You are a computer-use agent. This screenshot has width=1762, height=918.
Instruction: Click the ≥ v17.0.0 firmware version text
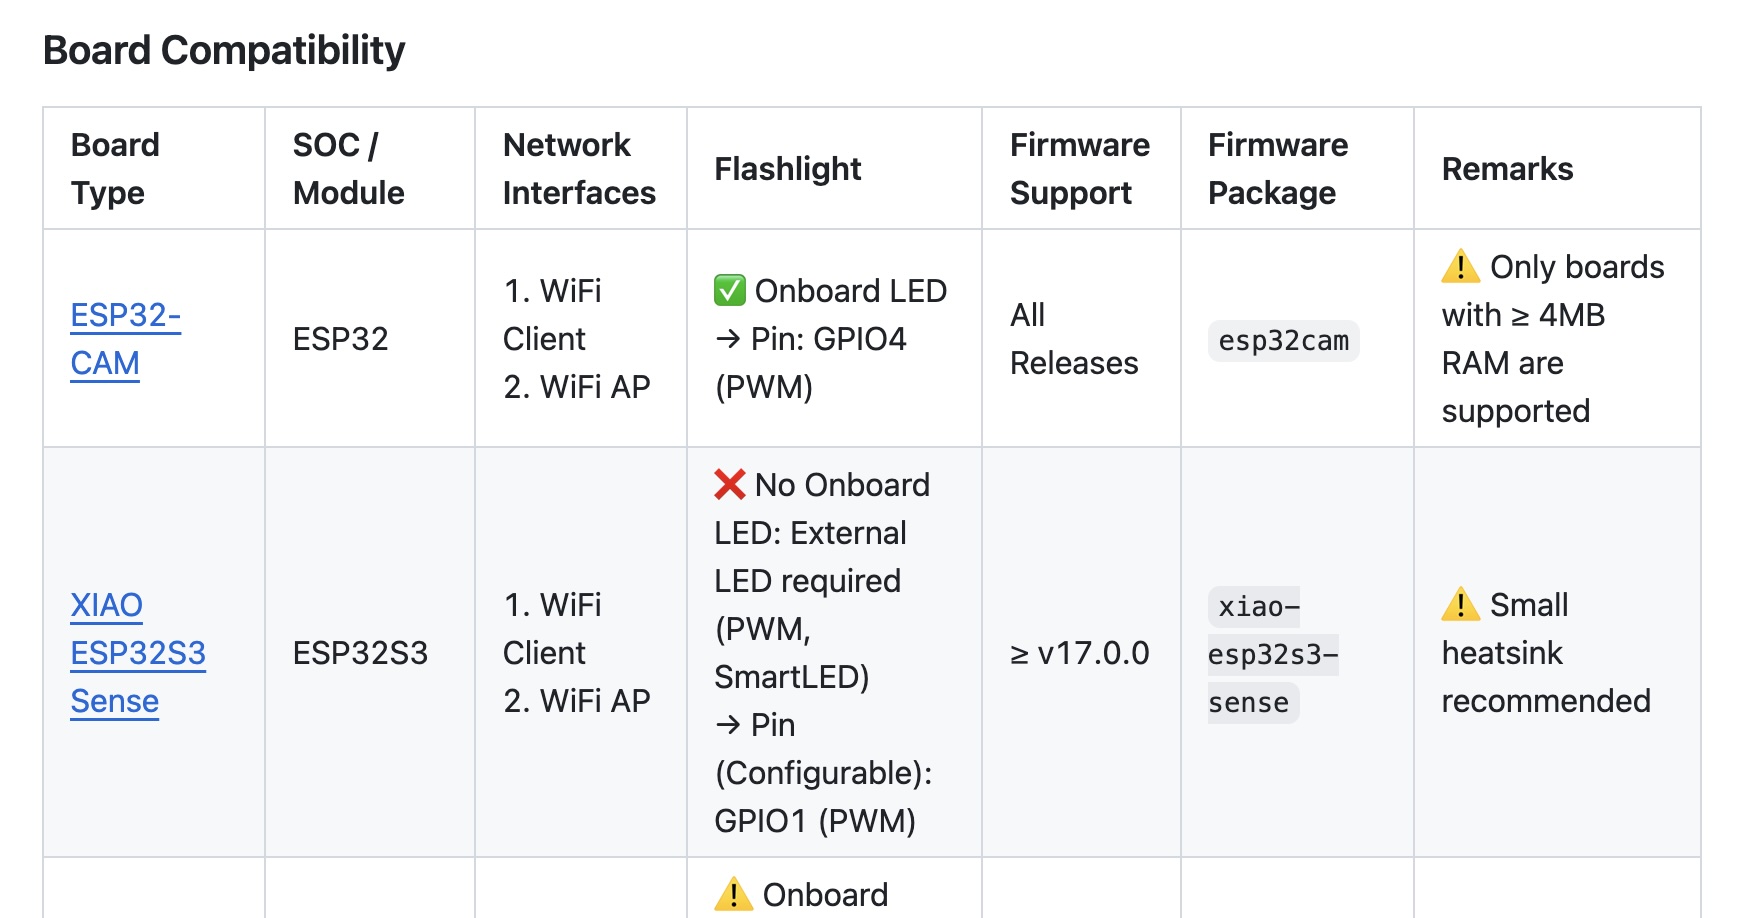[x=1079, y=653]
